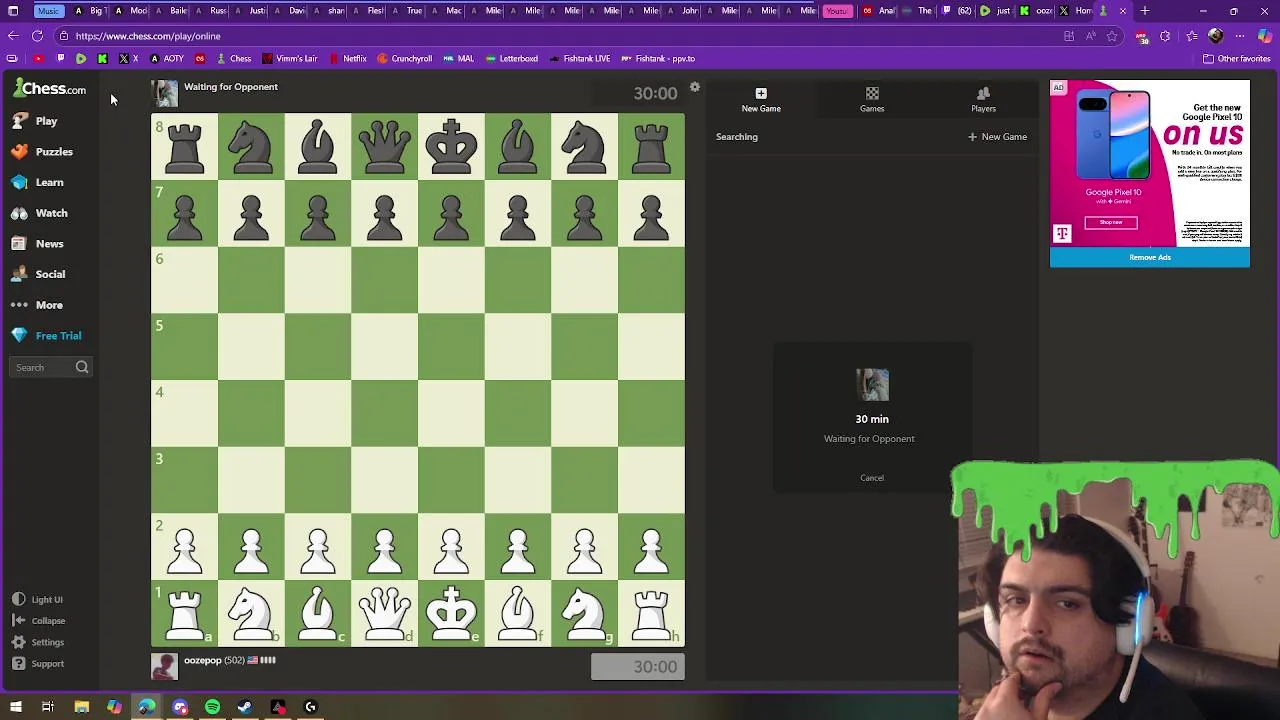Expand the More menu
Screen dimensions: 1280x720
[38, 305]
